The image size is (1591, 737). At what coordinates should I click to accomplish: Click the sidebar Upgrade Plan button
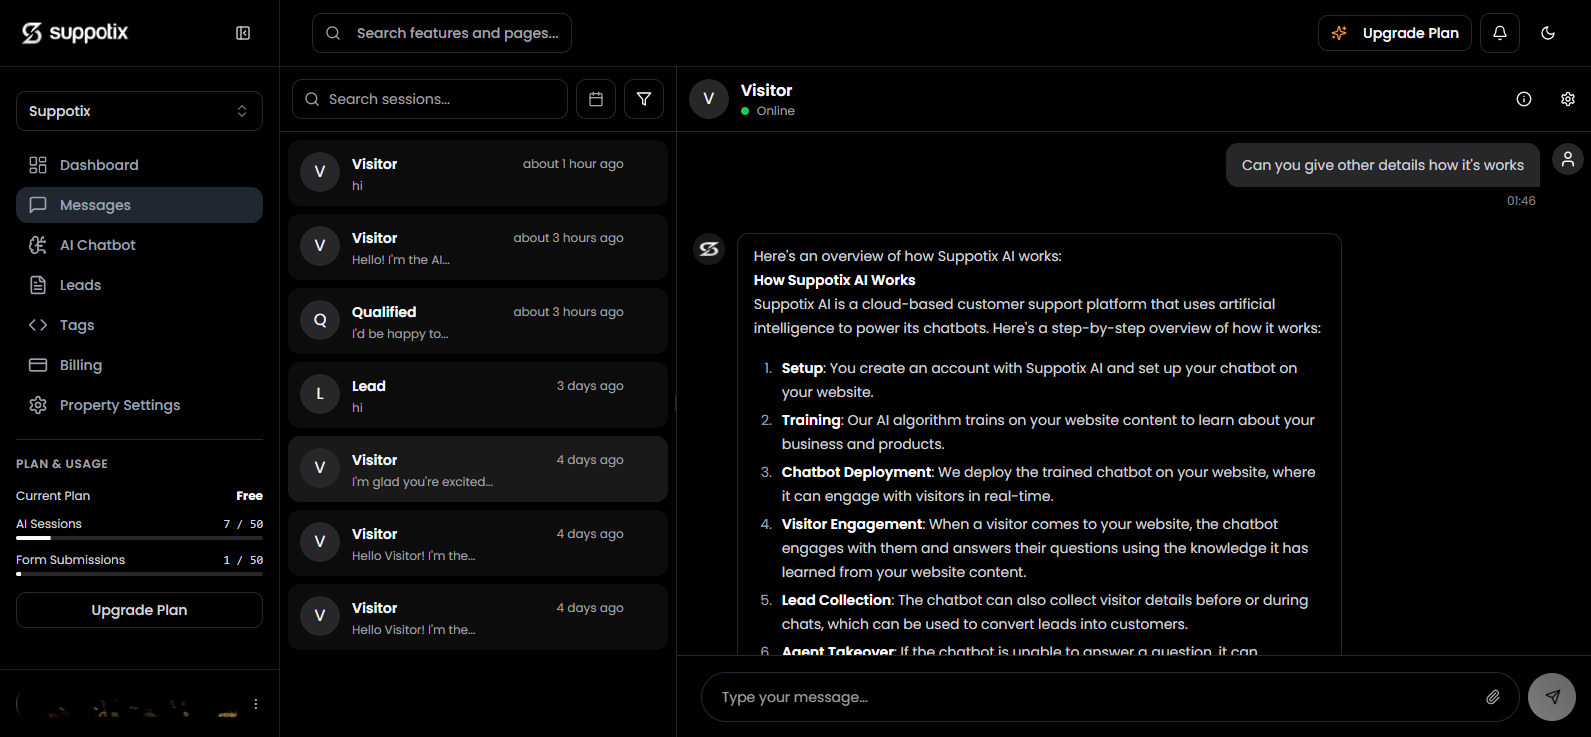point(139,610)
